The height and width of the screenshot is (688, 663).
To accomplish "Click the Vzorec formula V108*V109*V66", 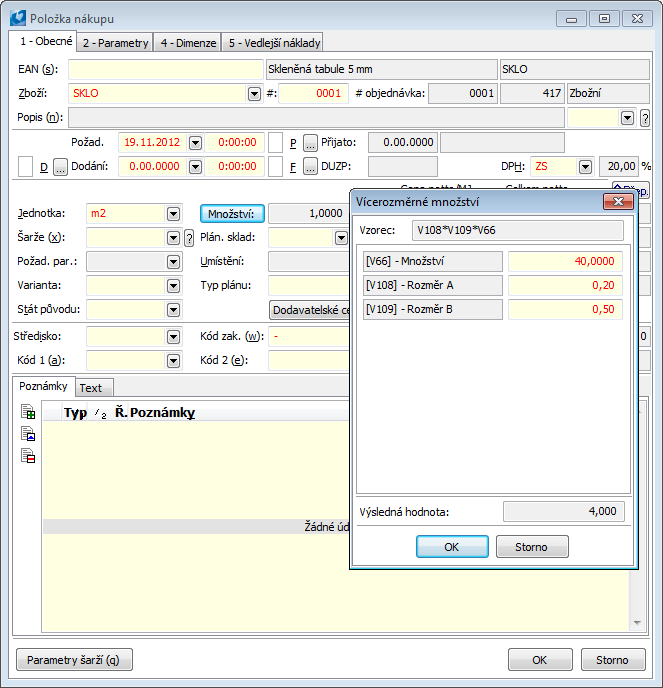I will [518, 230].
